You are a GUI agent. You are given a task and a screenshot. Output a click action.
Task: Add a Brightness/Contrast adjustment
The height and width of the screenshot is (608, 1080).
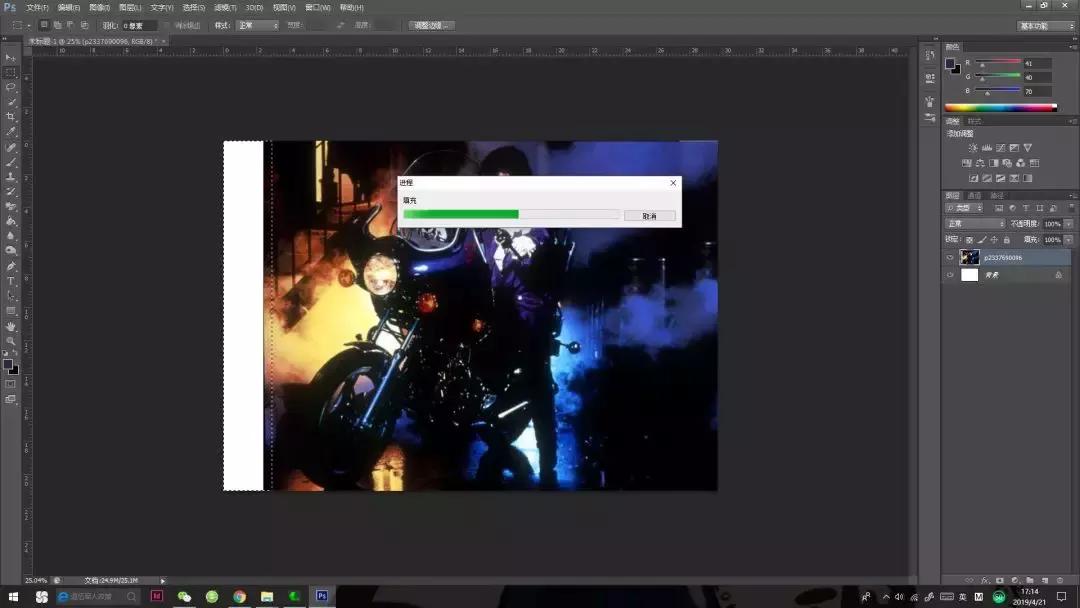pos(972,148)
